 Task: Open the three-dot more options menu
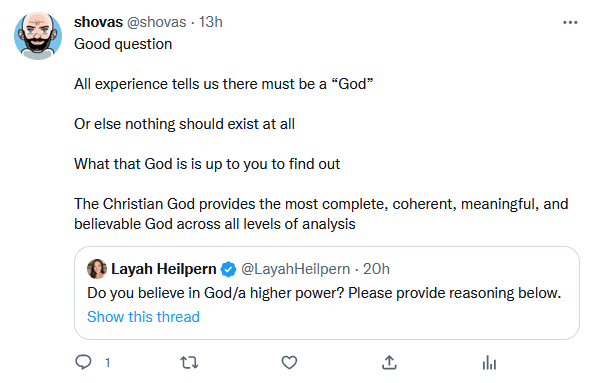(x=570, y=23)
